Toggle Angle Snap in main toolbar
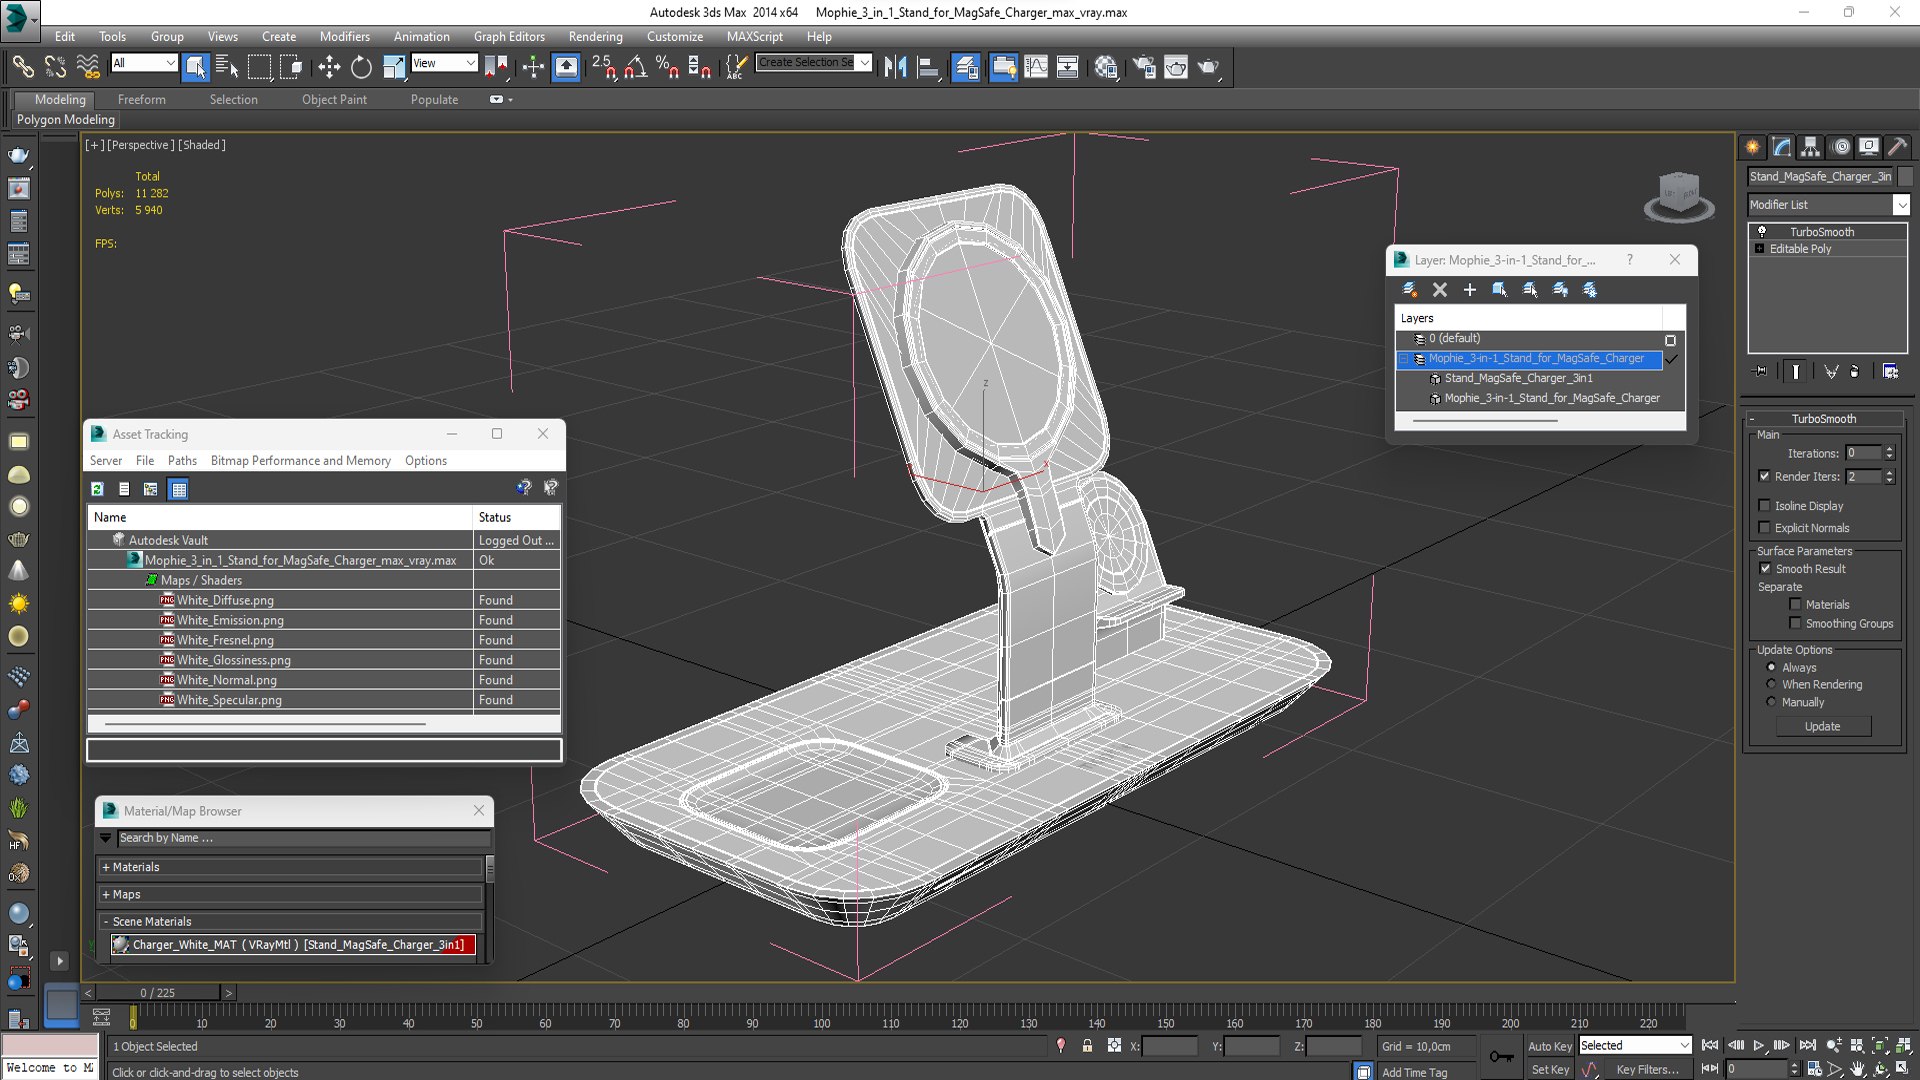This screenshot has width=1920, height=1080. (635, 67)
